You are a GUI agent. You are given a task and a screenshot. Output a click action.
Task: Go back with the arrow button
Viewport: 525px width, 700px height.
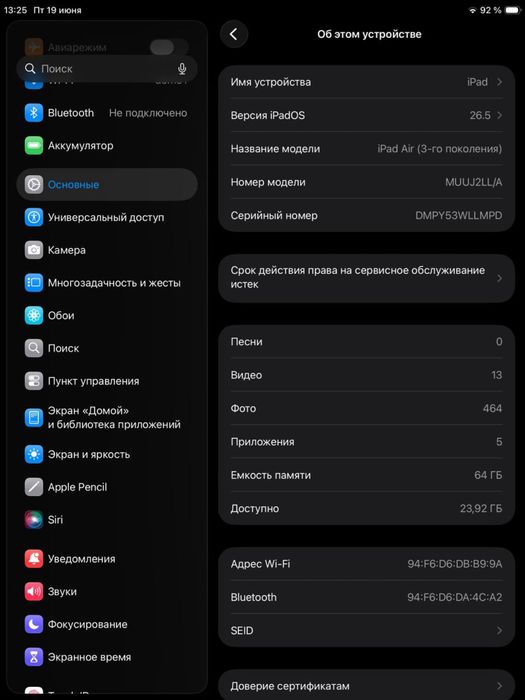233,34
